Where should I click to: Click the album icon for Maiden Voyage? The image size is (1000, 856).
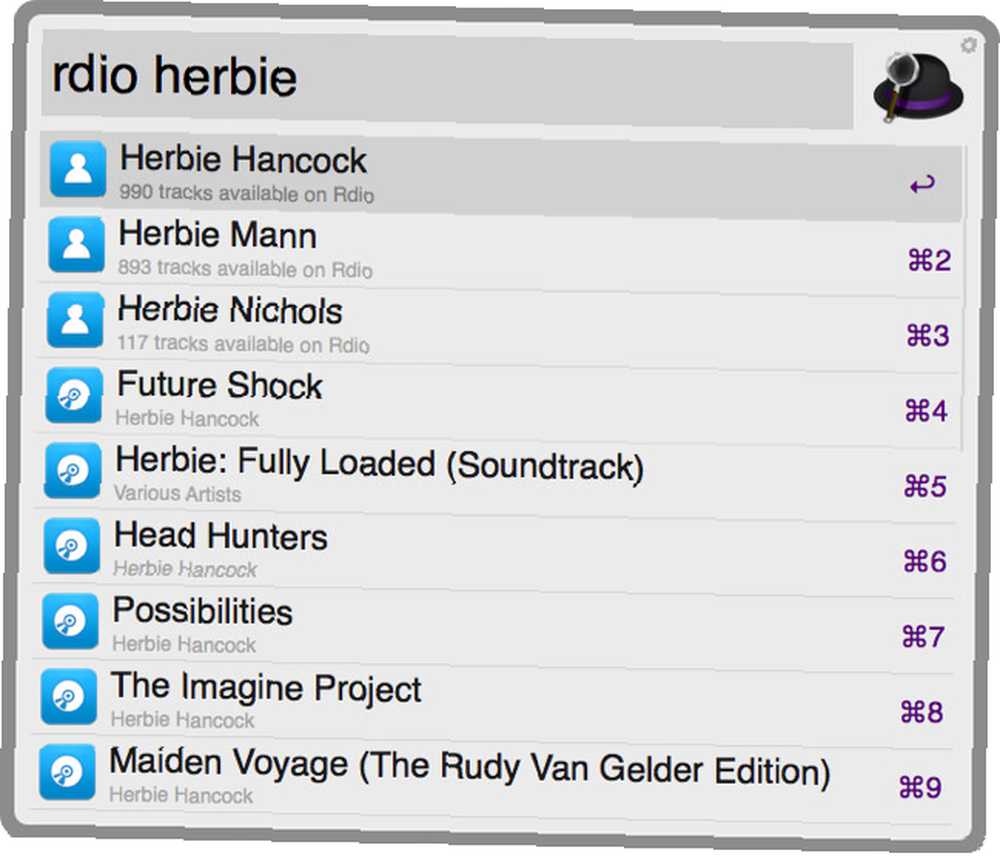tap(67, 772)
